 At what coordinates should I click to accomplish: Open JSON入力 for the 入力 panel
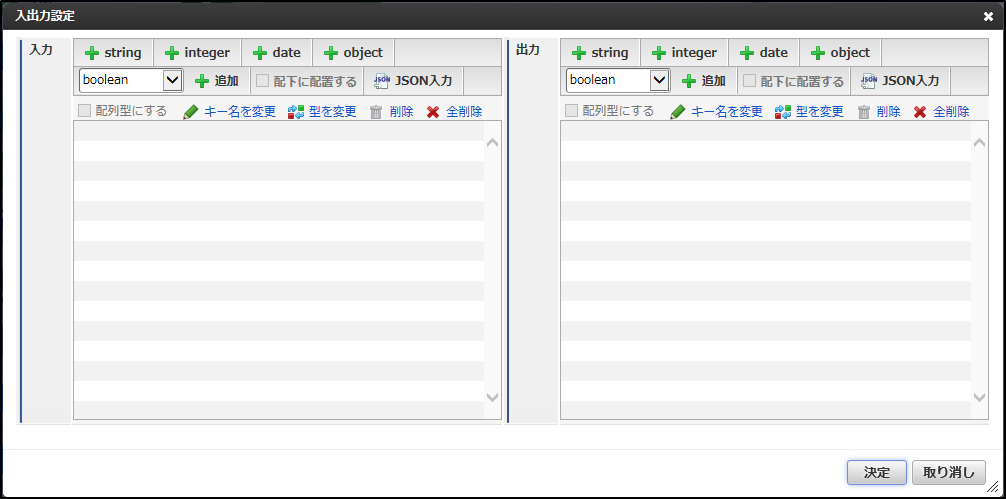click(x=413, y=81)
